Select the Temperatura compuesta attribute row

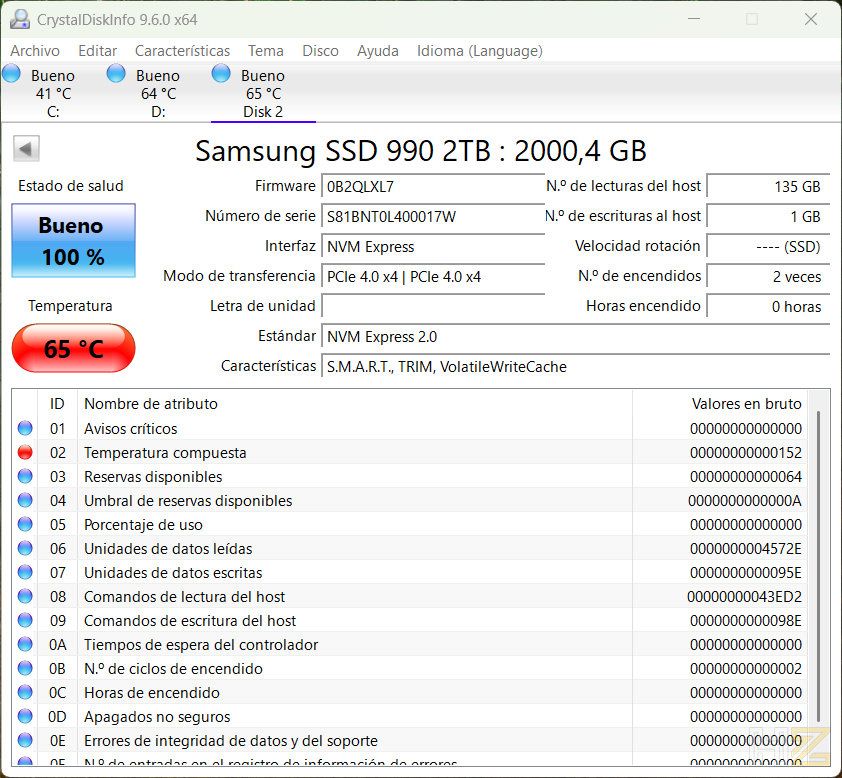pyautogui.click(x=410, y=453)
